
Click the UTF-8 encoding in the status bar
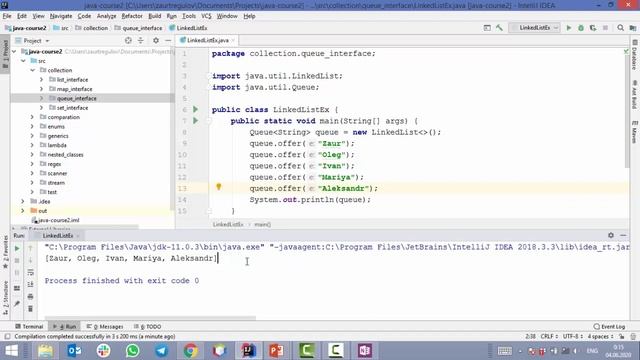pos(573,336)
